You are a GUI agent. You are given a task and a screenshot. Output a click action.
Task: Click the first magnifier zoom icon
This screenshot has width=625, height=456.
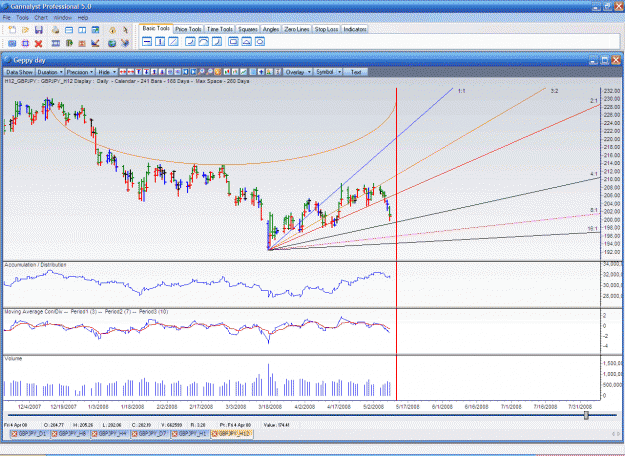201,72
